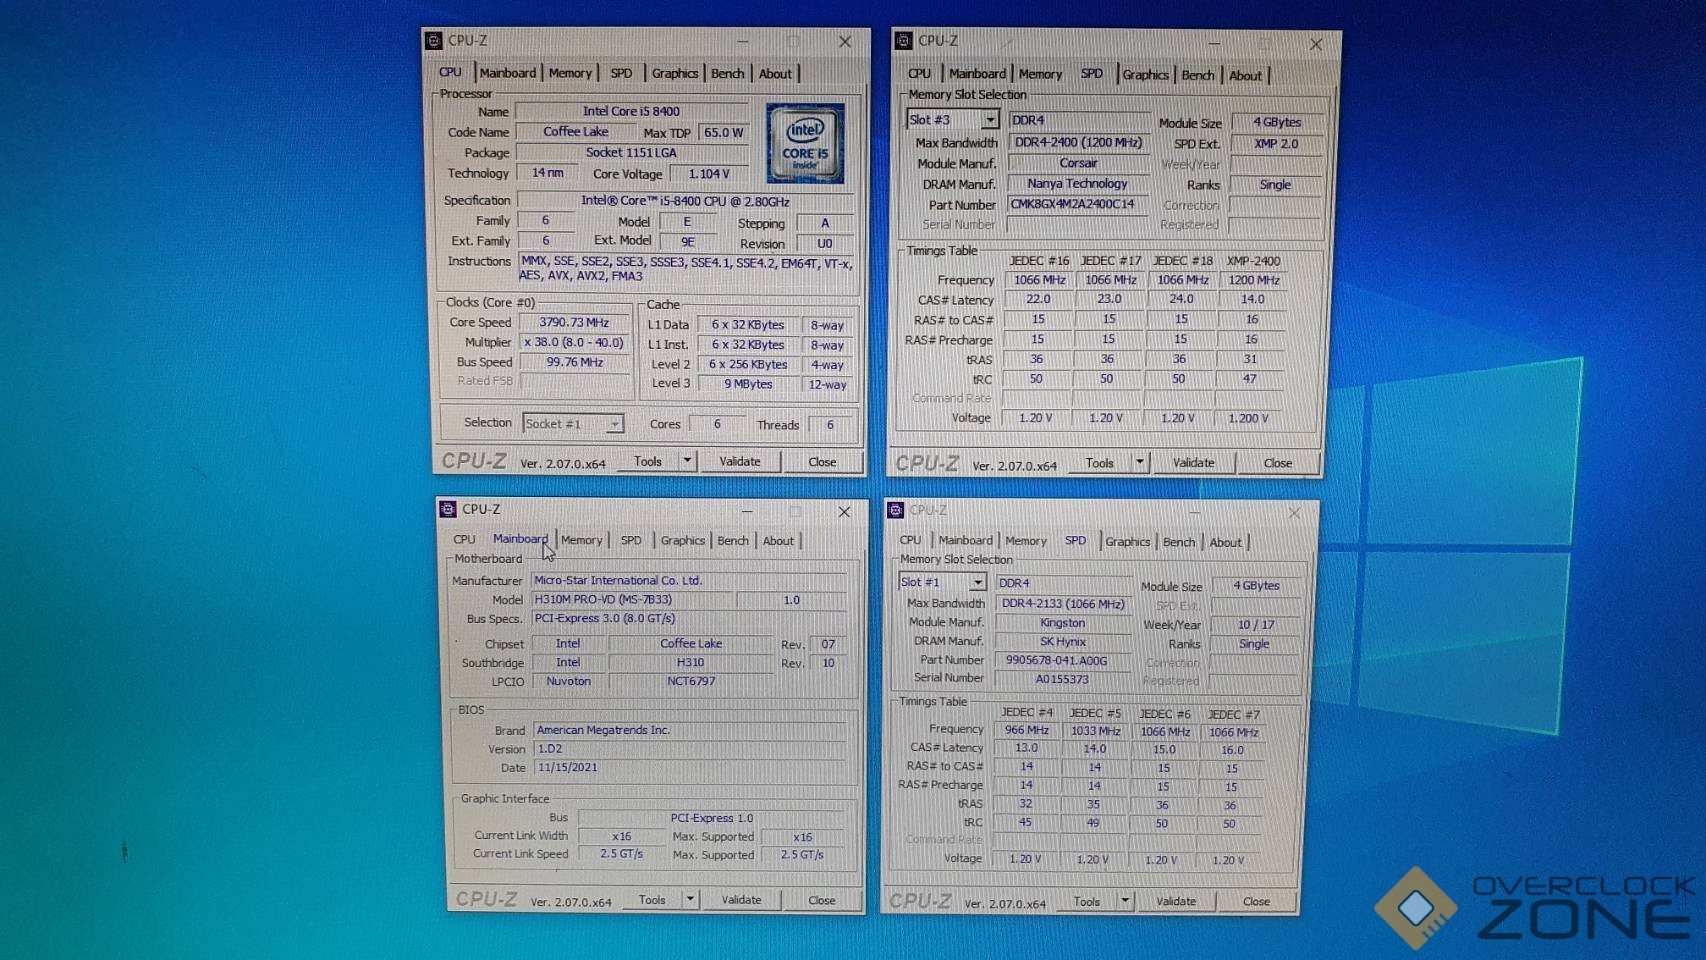Viewport: 1706px width, 960px height.
Task: Open the Mainboard tab in the Slot #3 window
Action: click(977, 74)
